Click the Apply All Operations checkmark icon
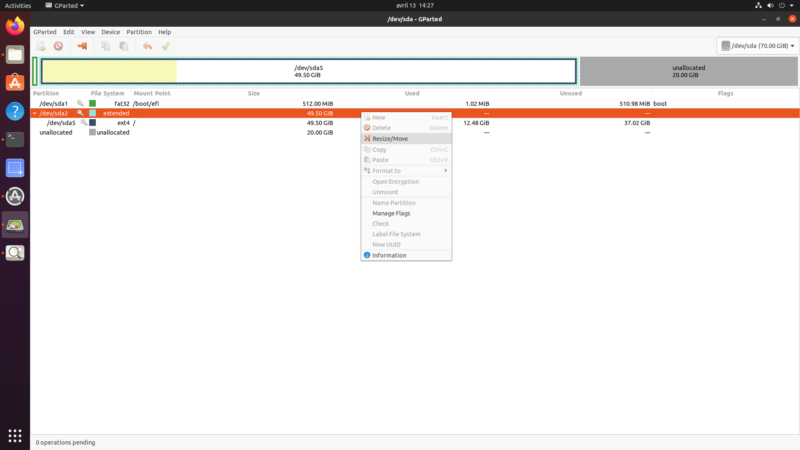This screenshot has width=800, height=450. point(166,46)
